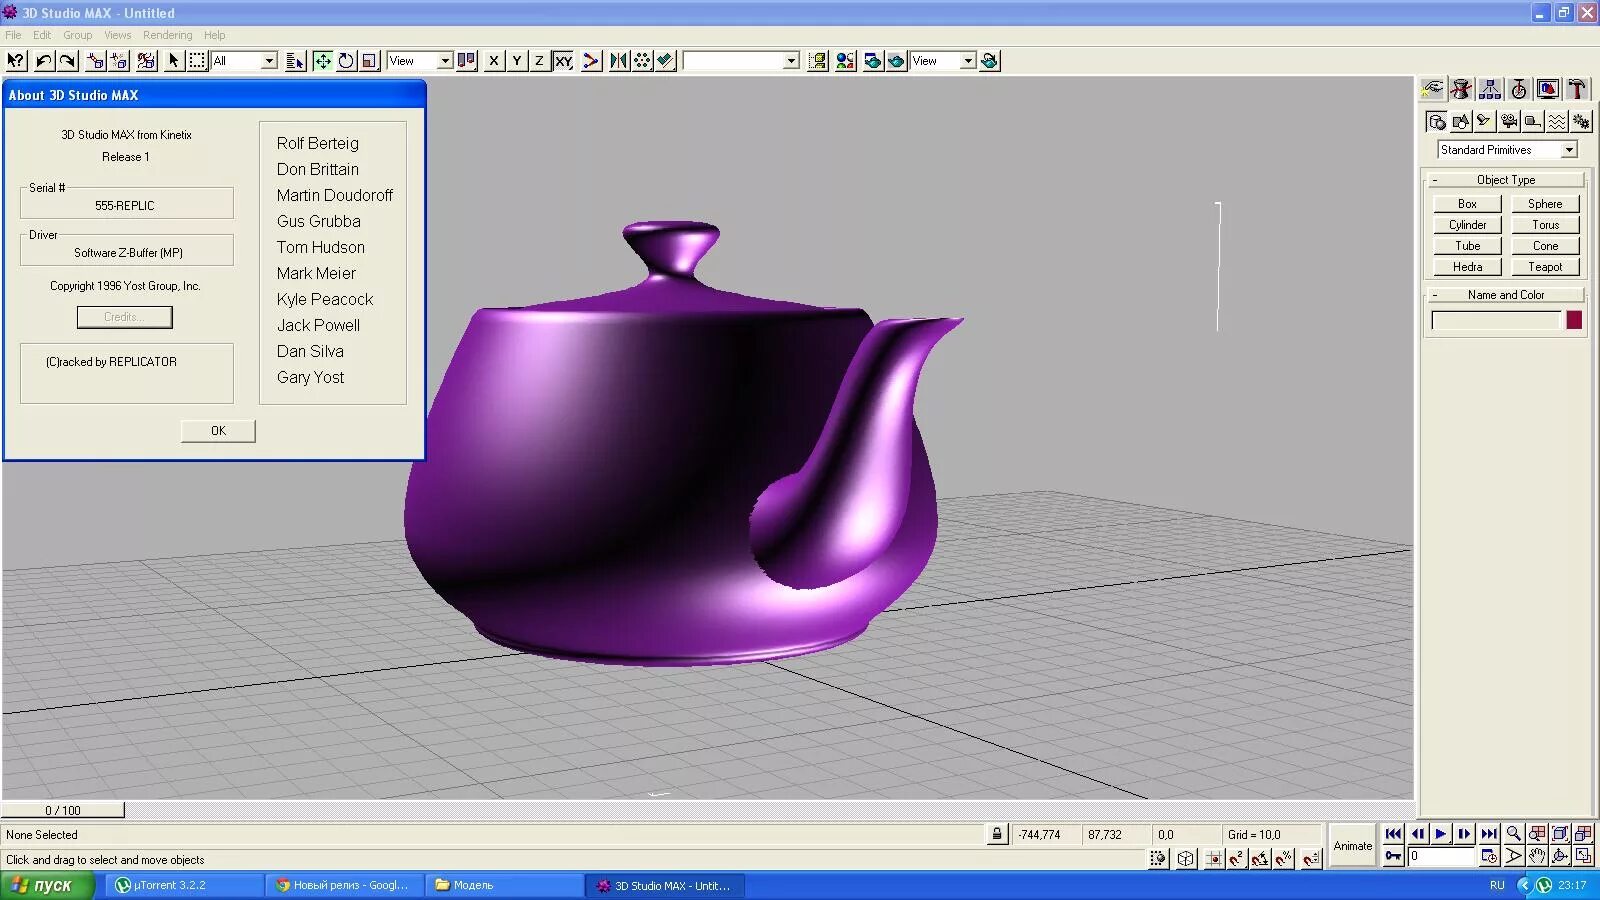Click the Pan hand viewport control
The height and width of the screenshot is (900, 1600).
click(x=1537, y=856)
